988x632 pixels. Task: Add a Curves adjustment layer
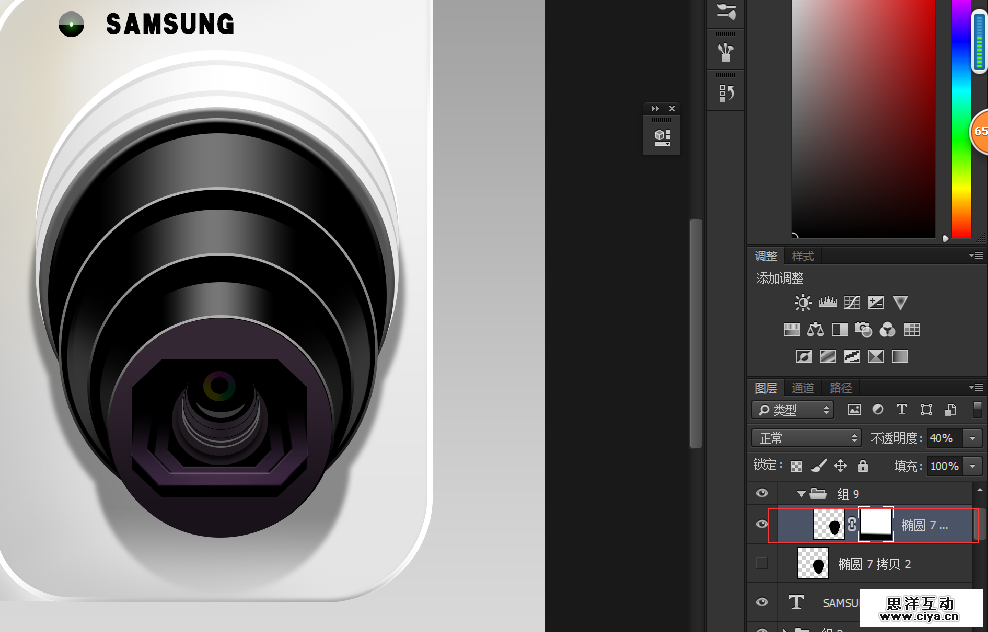click(852, 303)
